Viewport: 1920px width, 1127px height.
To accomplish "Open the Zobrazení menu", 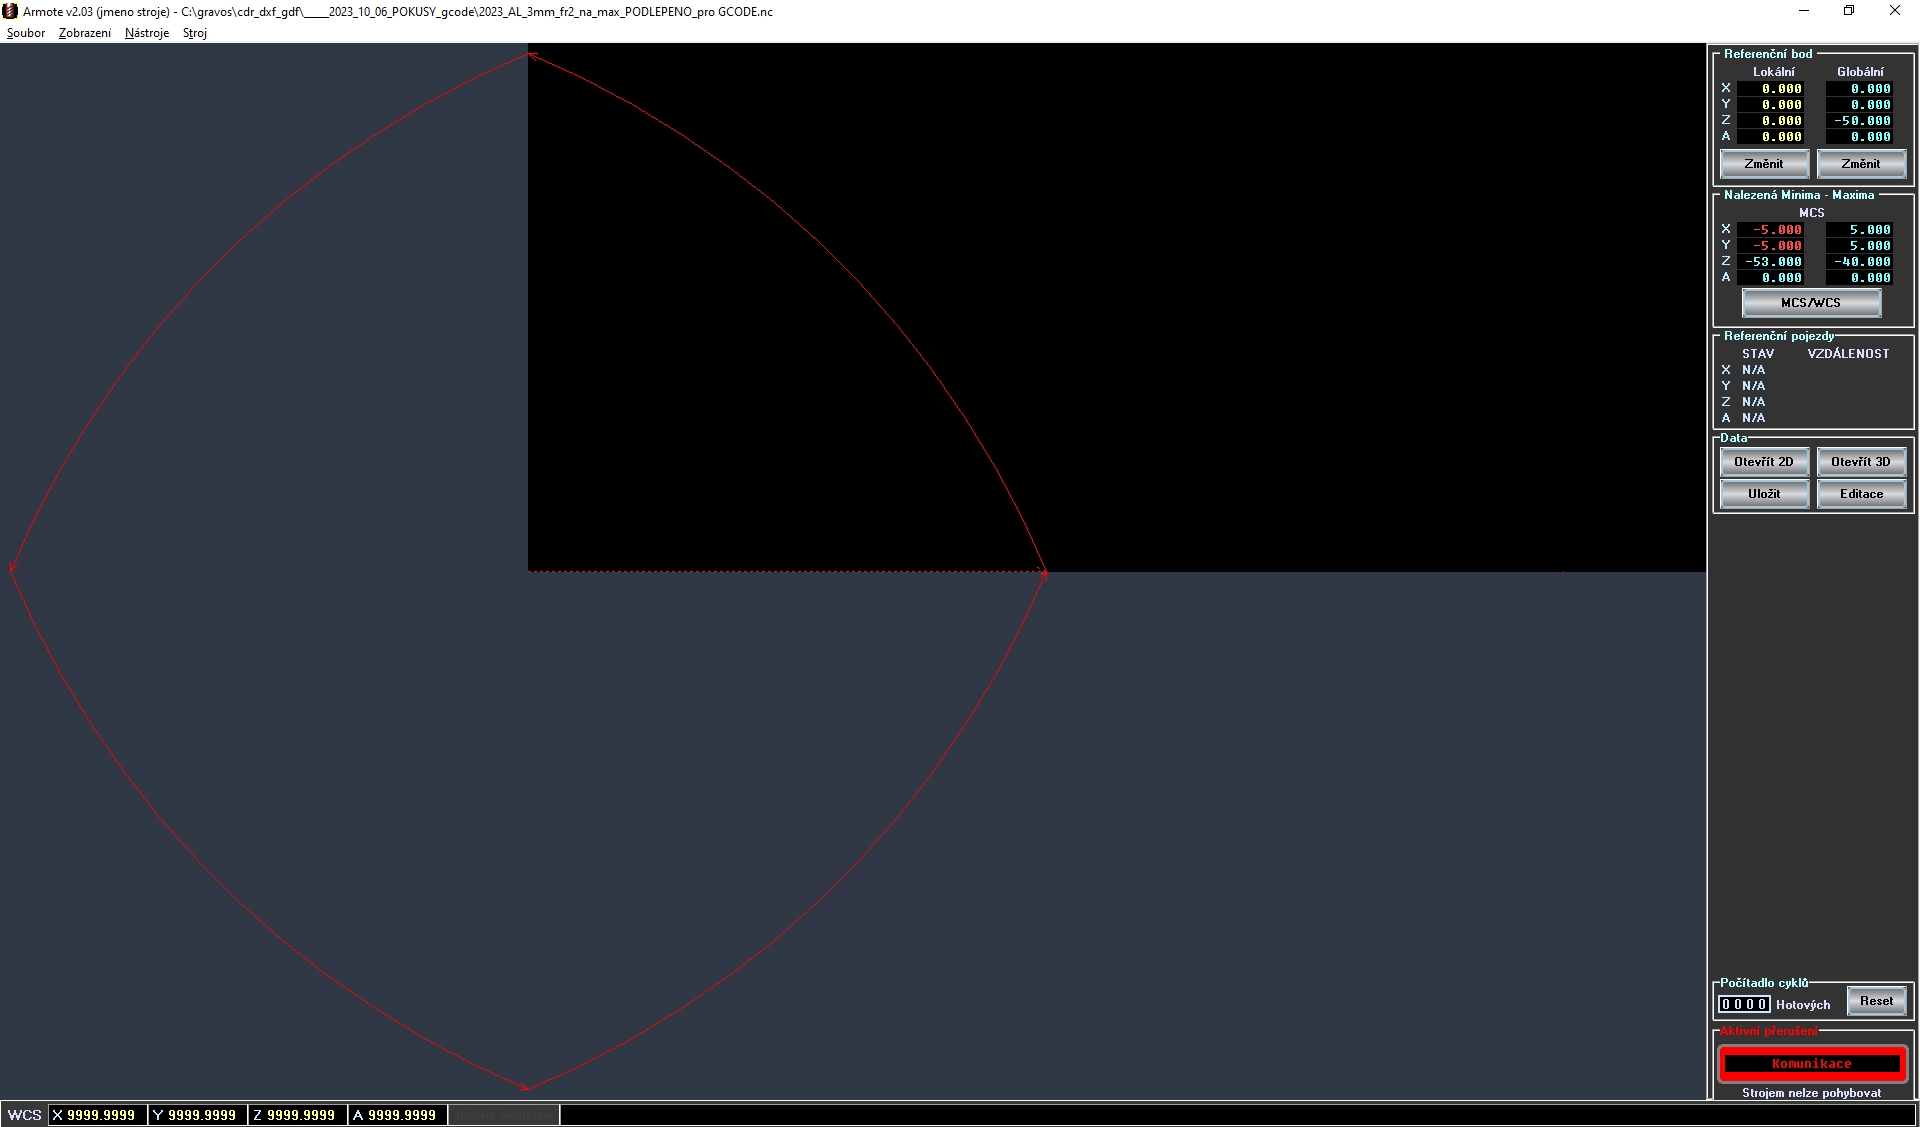I will [x=85, y=33].
